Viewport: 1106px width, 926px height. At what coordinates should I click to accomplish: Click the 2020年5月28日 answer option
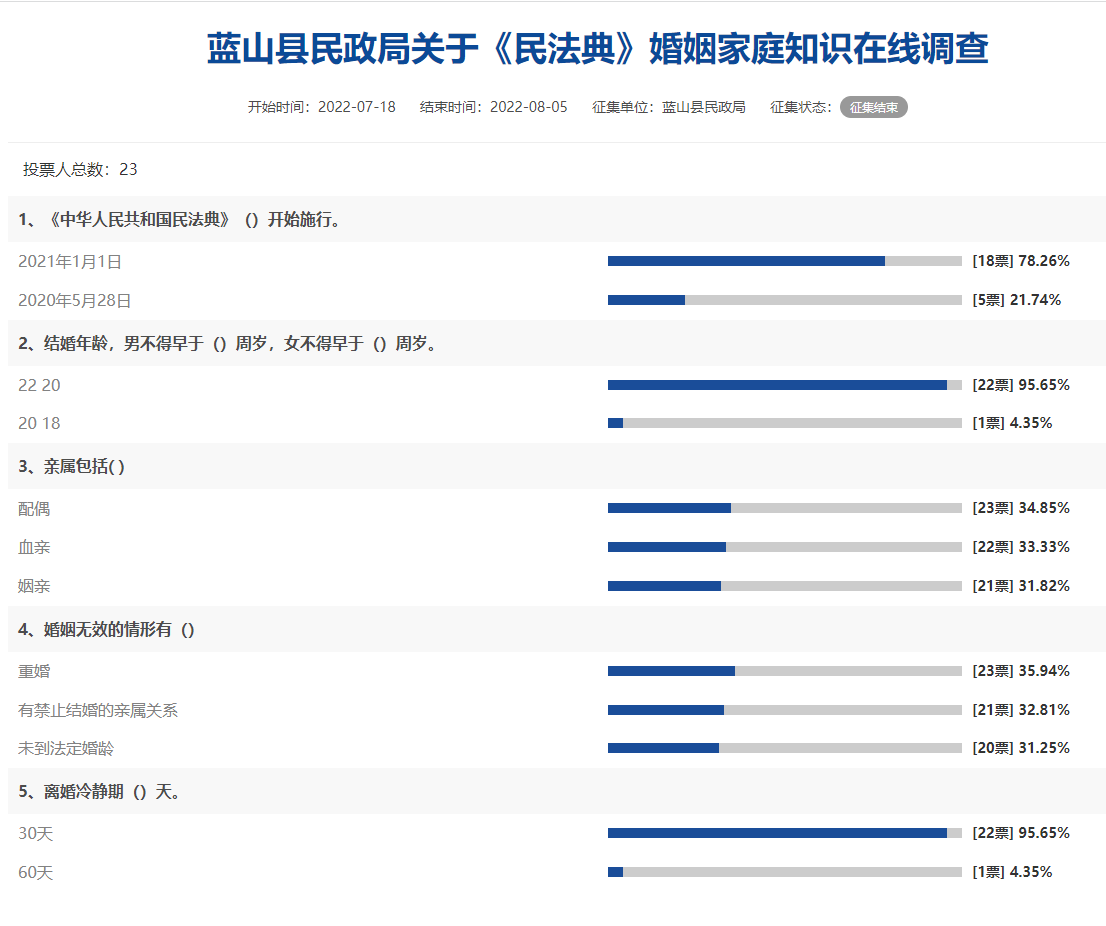coord(75,300)
